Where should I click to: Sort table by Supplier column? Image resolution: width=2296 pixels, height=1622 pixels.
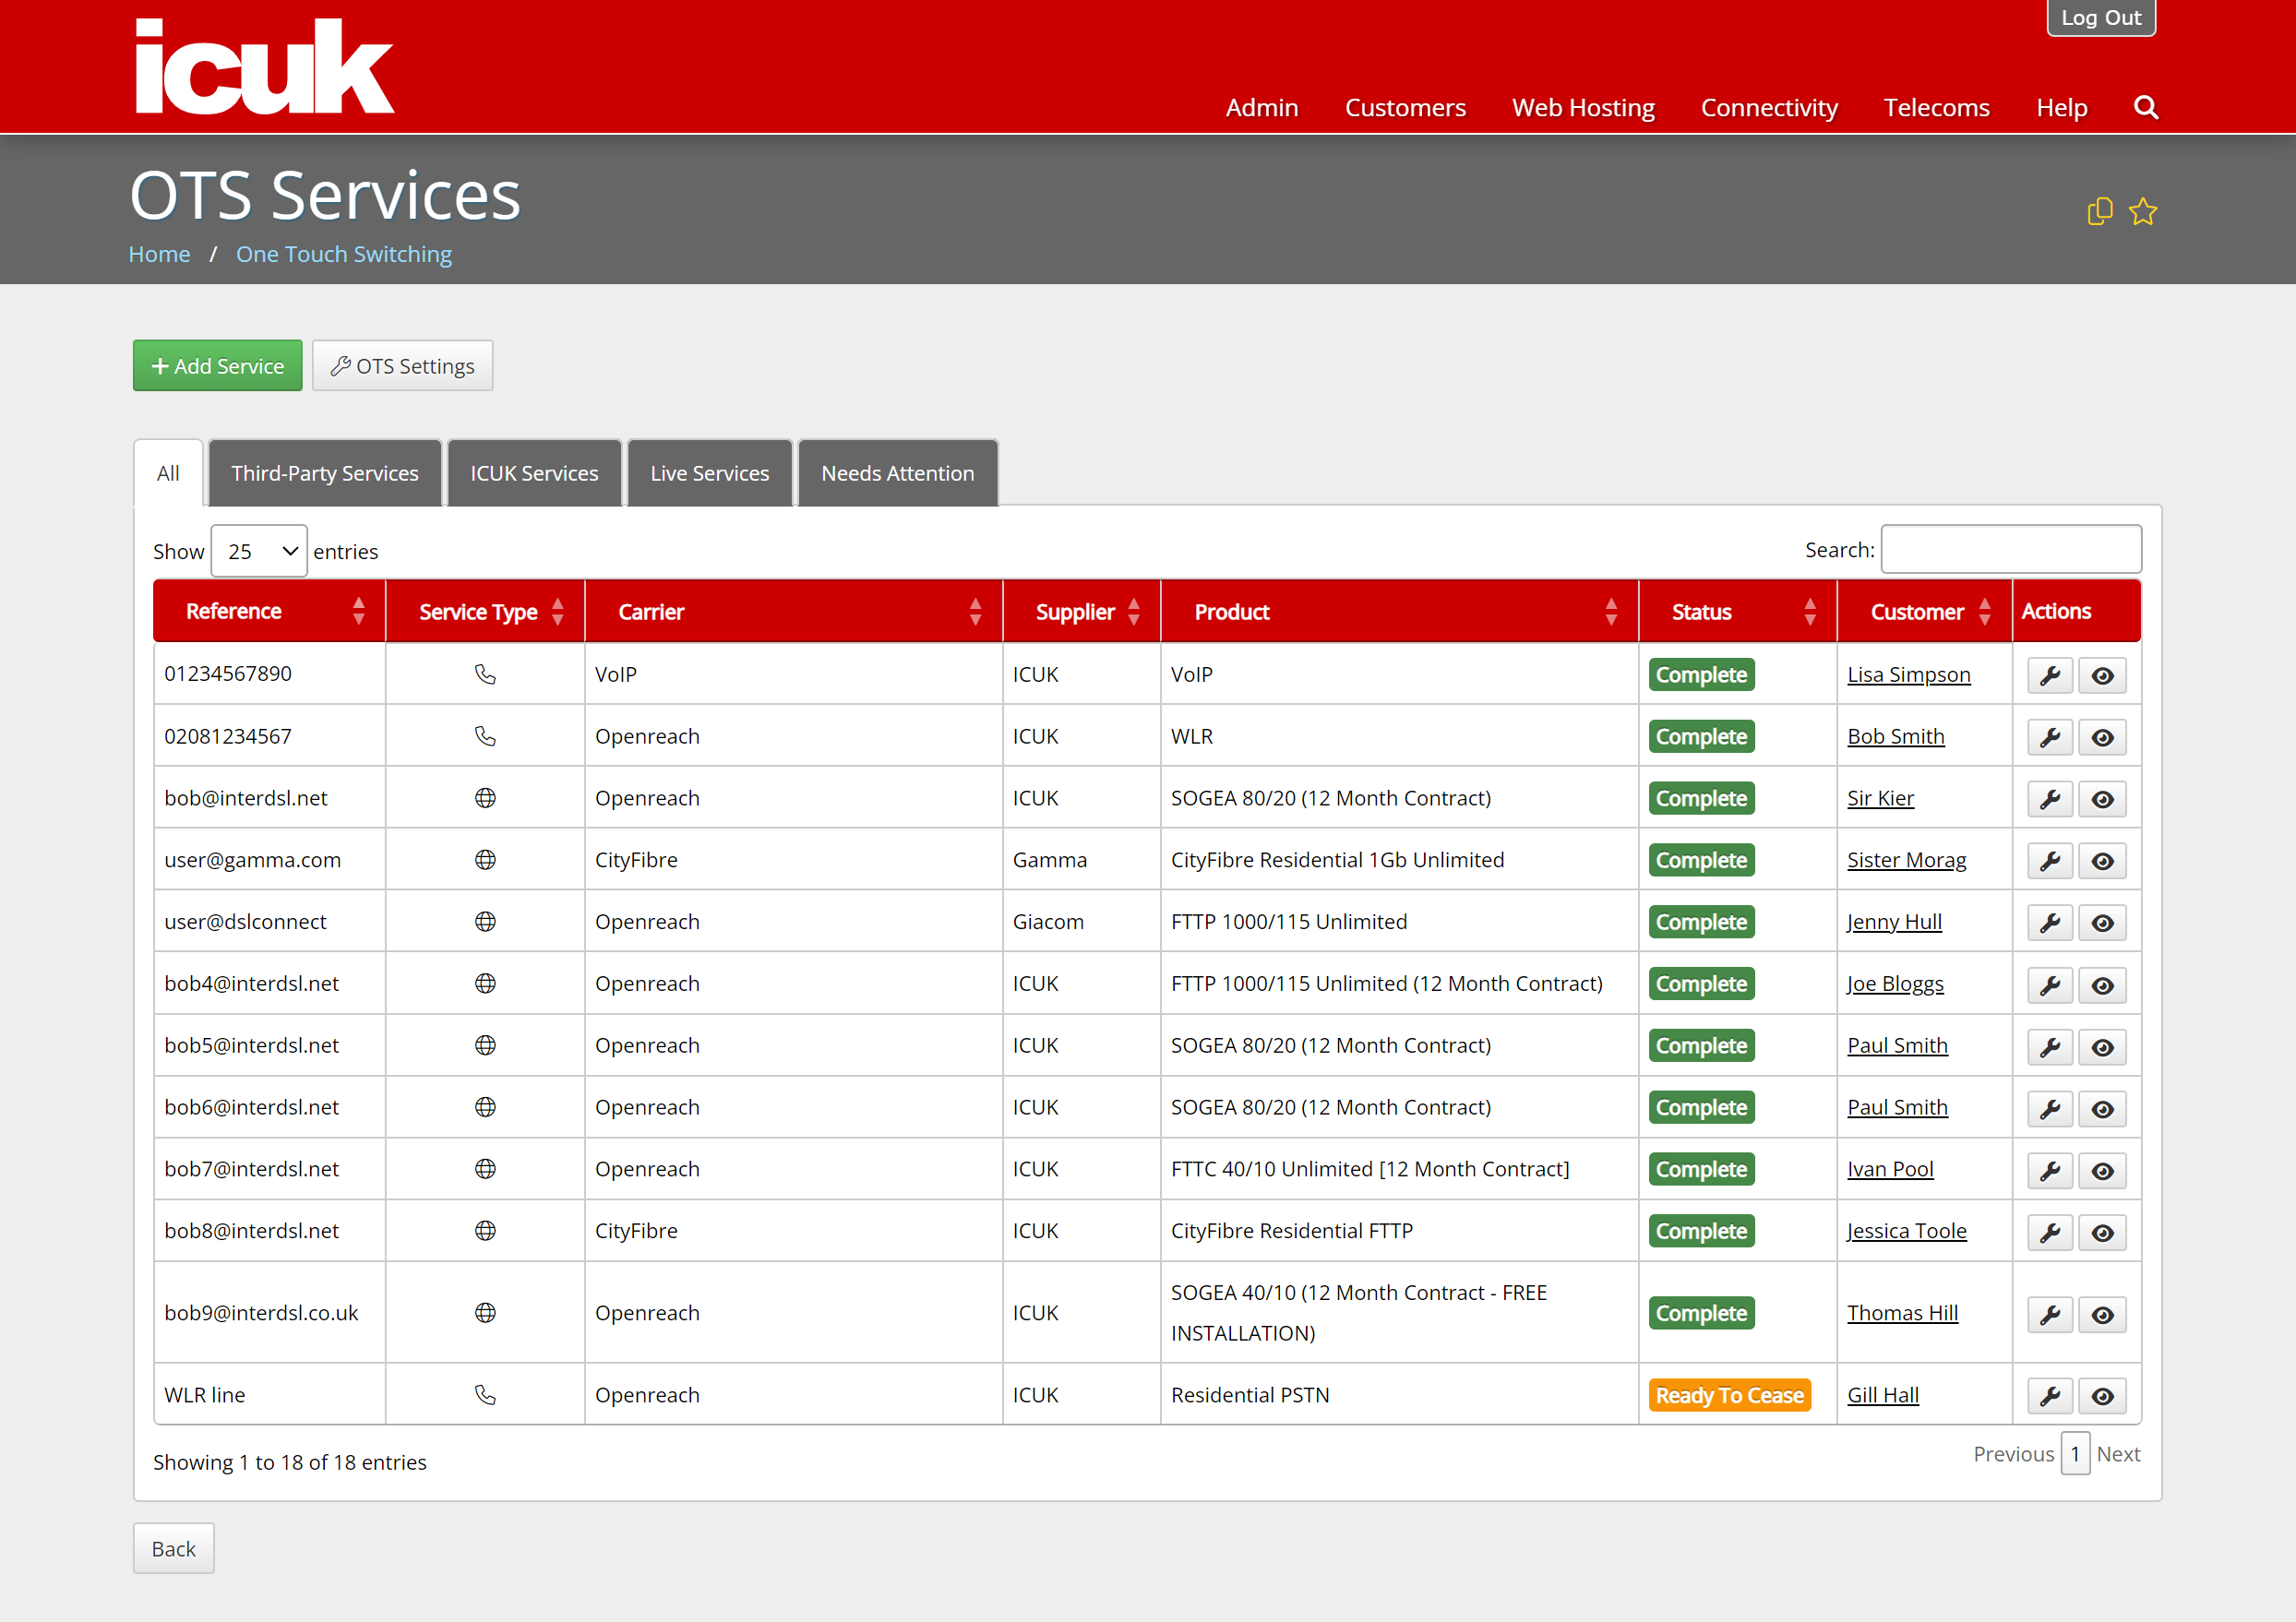tap(1082, 611)
